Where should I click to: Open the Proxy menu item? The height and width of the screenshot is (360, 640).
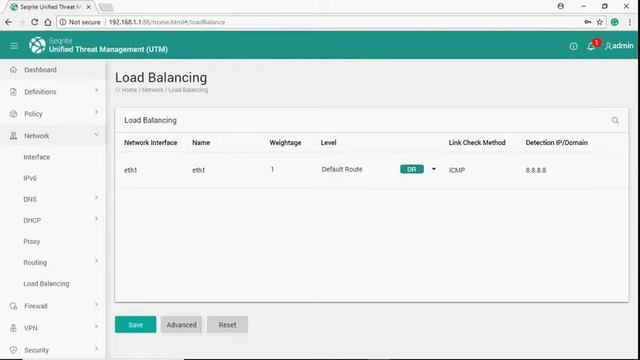(x=32, y=242)
